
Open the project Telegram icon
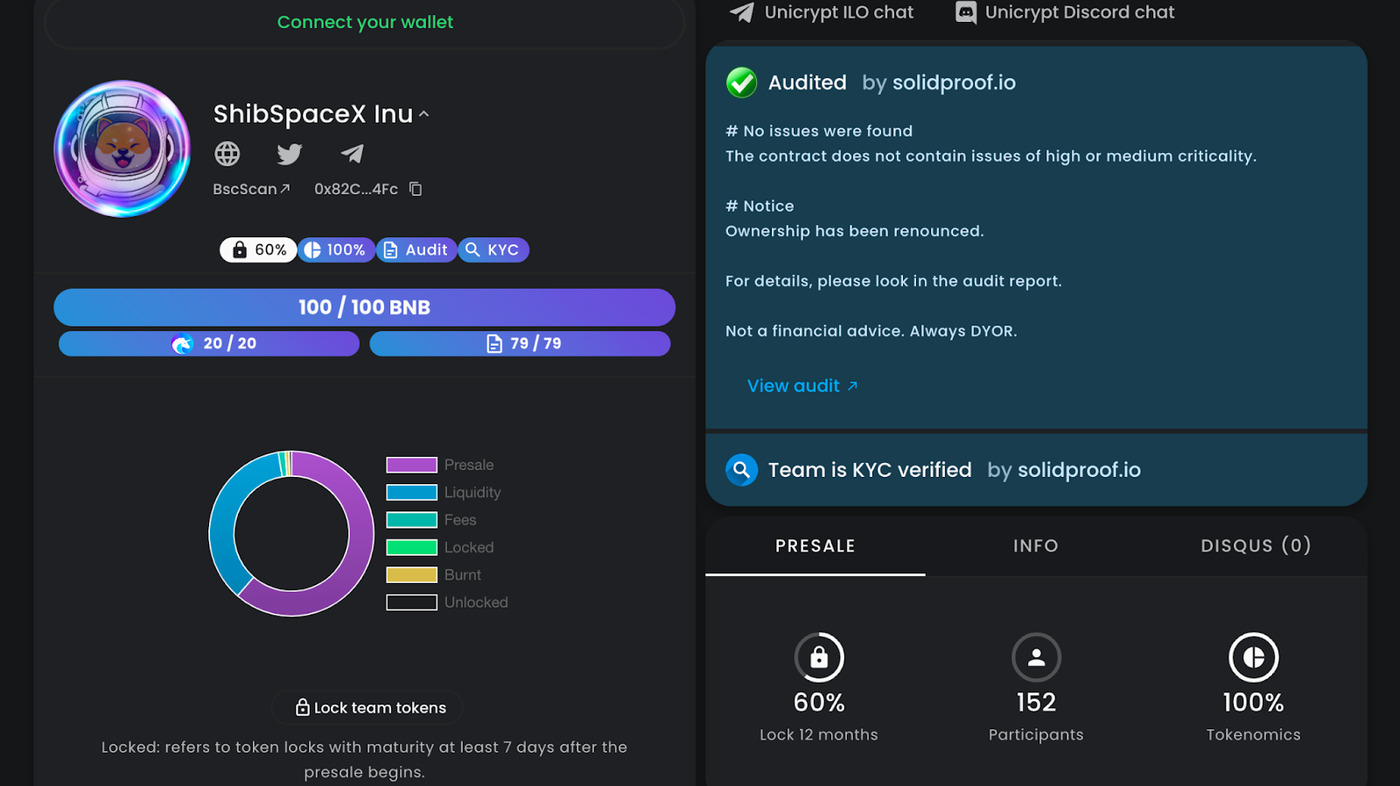[x=352, y=153]
